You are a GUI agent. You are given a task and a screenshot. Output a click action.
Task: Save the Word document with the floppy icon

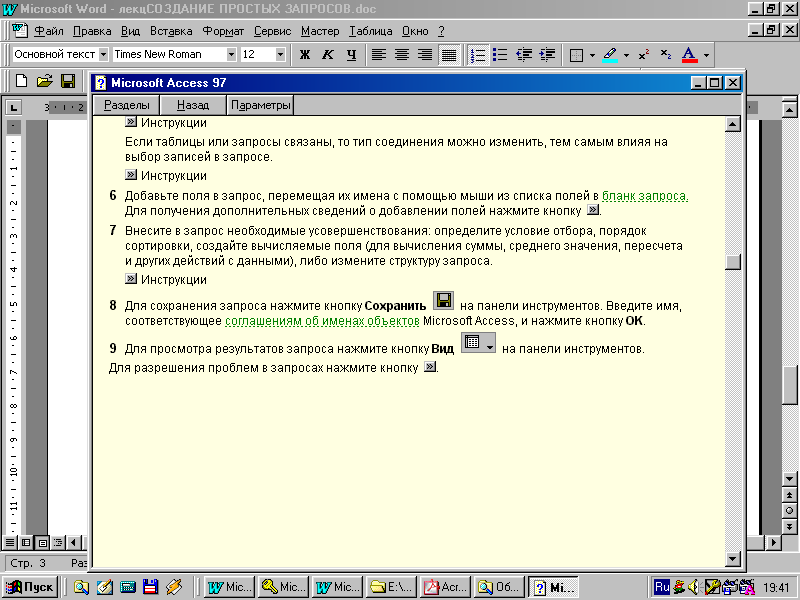68,81
